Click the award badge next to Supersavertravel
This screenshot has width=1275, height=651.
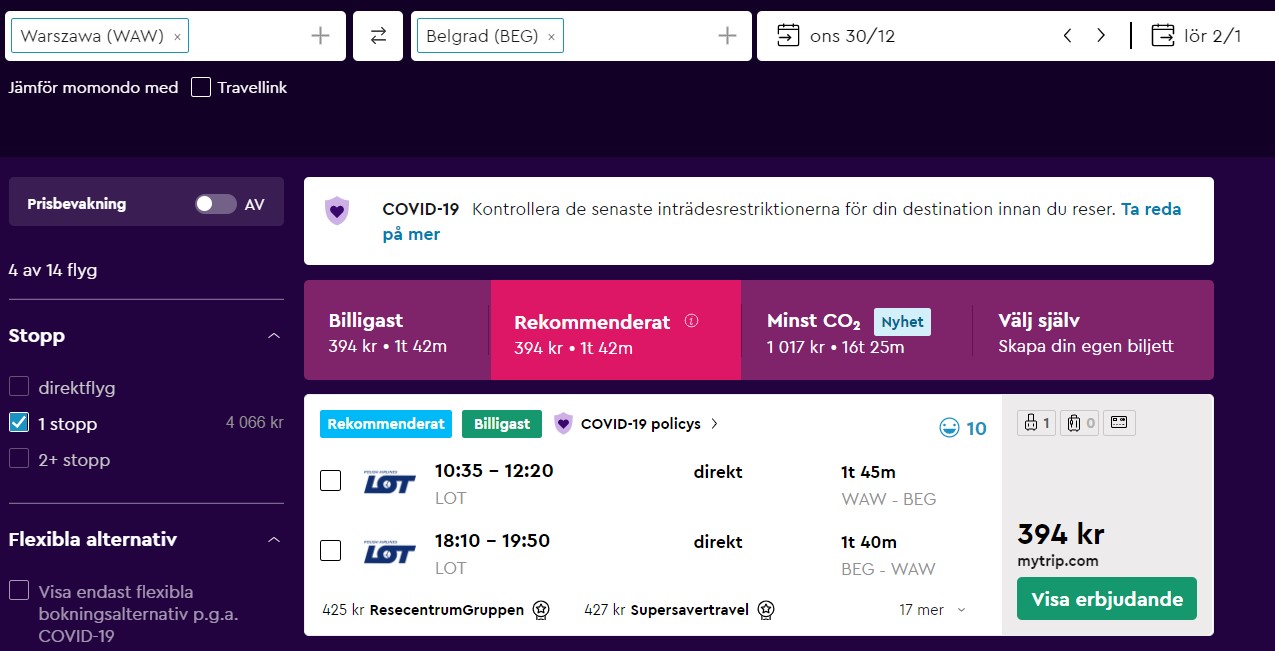click(765, 609)
